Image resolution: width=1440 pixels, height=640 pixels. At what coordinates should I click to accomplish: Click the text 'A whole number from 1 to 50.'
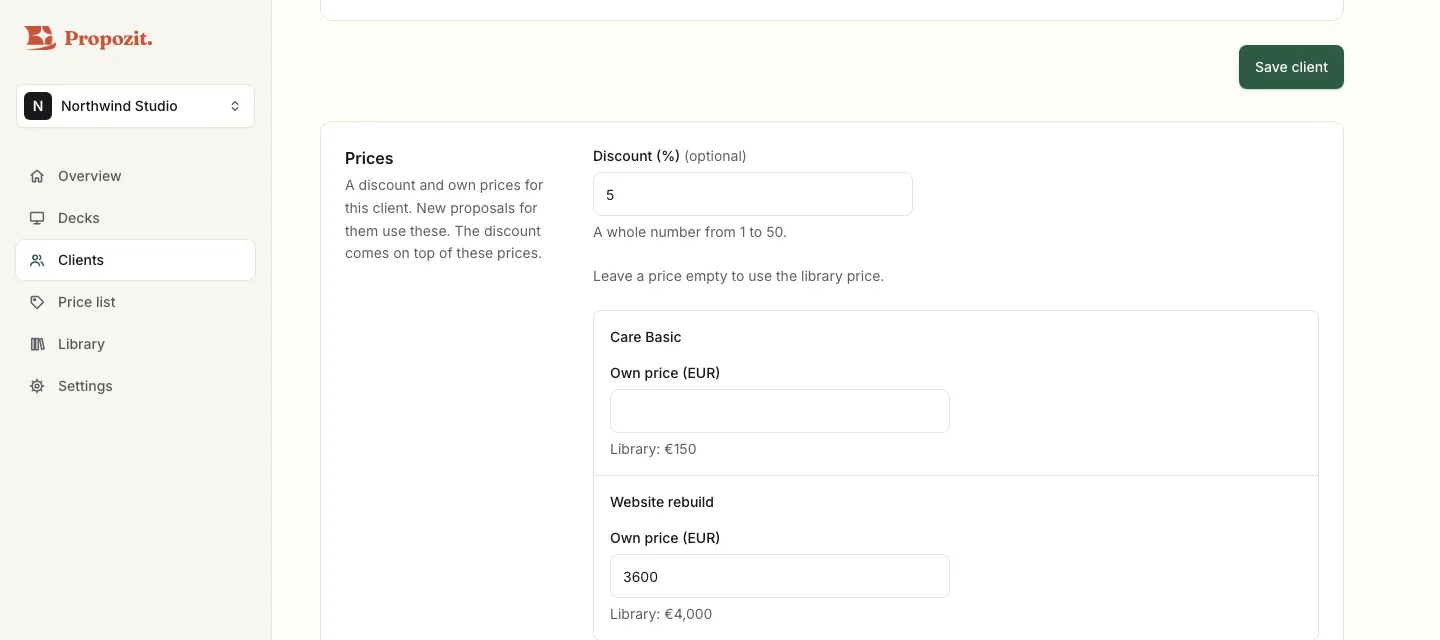(690, 232)
